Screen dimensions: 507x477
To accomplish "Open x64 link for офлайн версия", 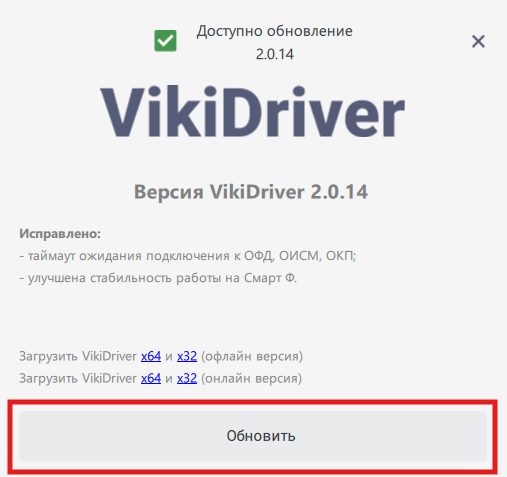I will click(x=151, y=356).
